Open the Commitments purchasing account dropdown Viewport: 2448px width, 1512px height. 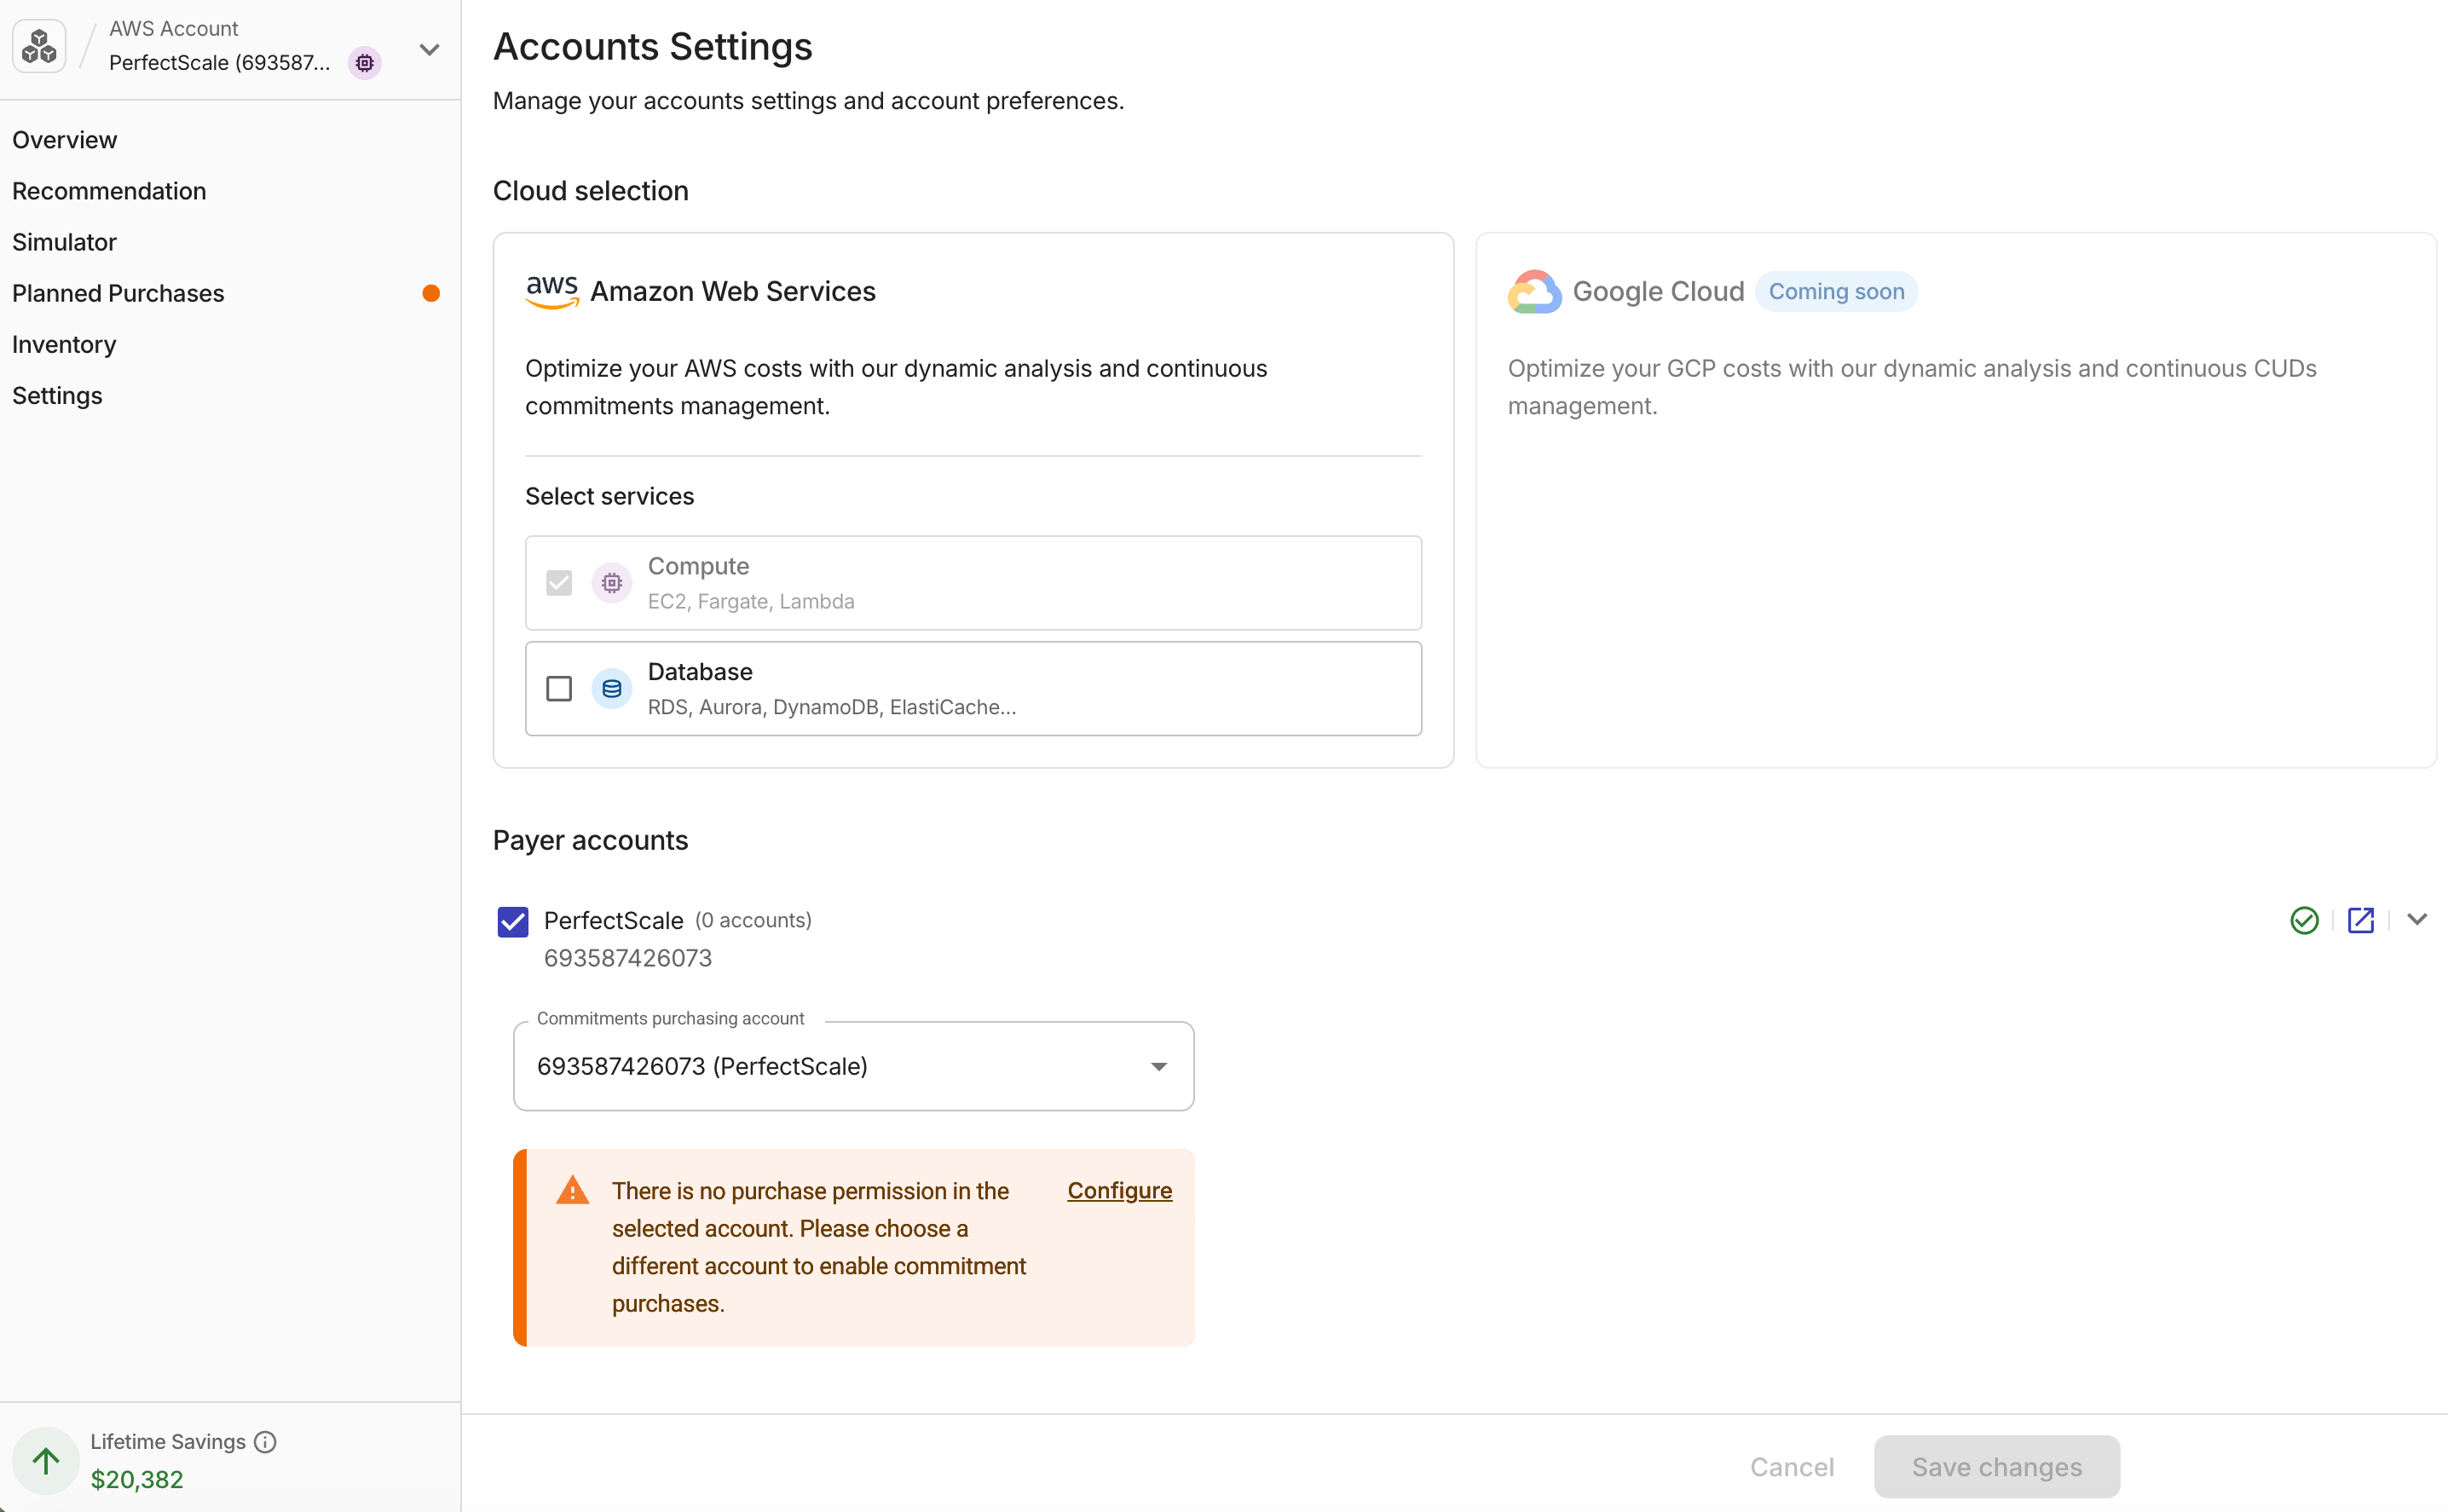pos(854,1066)
